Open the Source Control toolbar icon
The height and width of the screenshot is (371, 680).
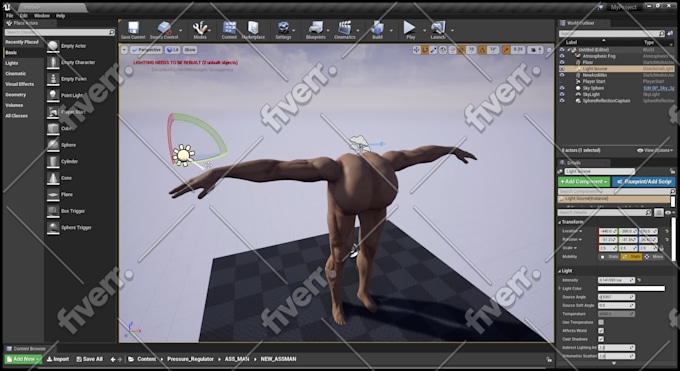pos(164,28)
